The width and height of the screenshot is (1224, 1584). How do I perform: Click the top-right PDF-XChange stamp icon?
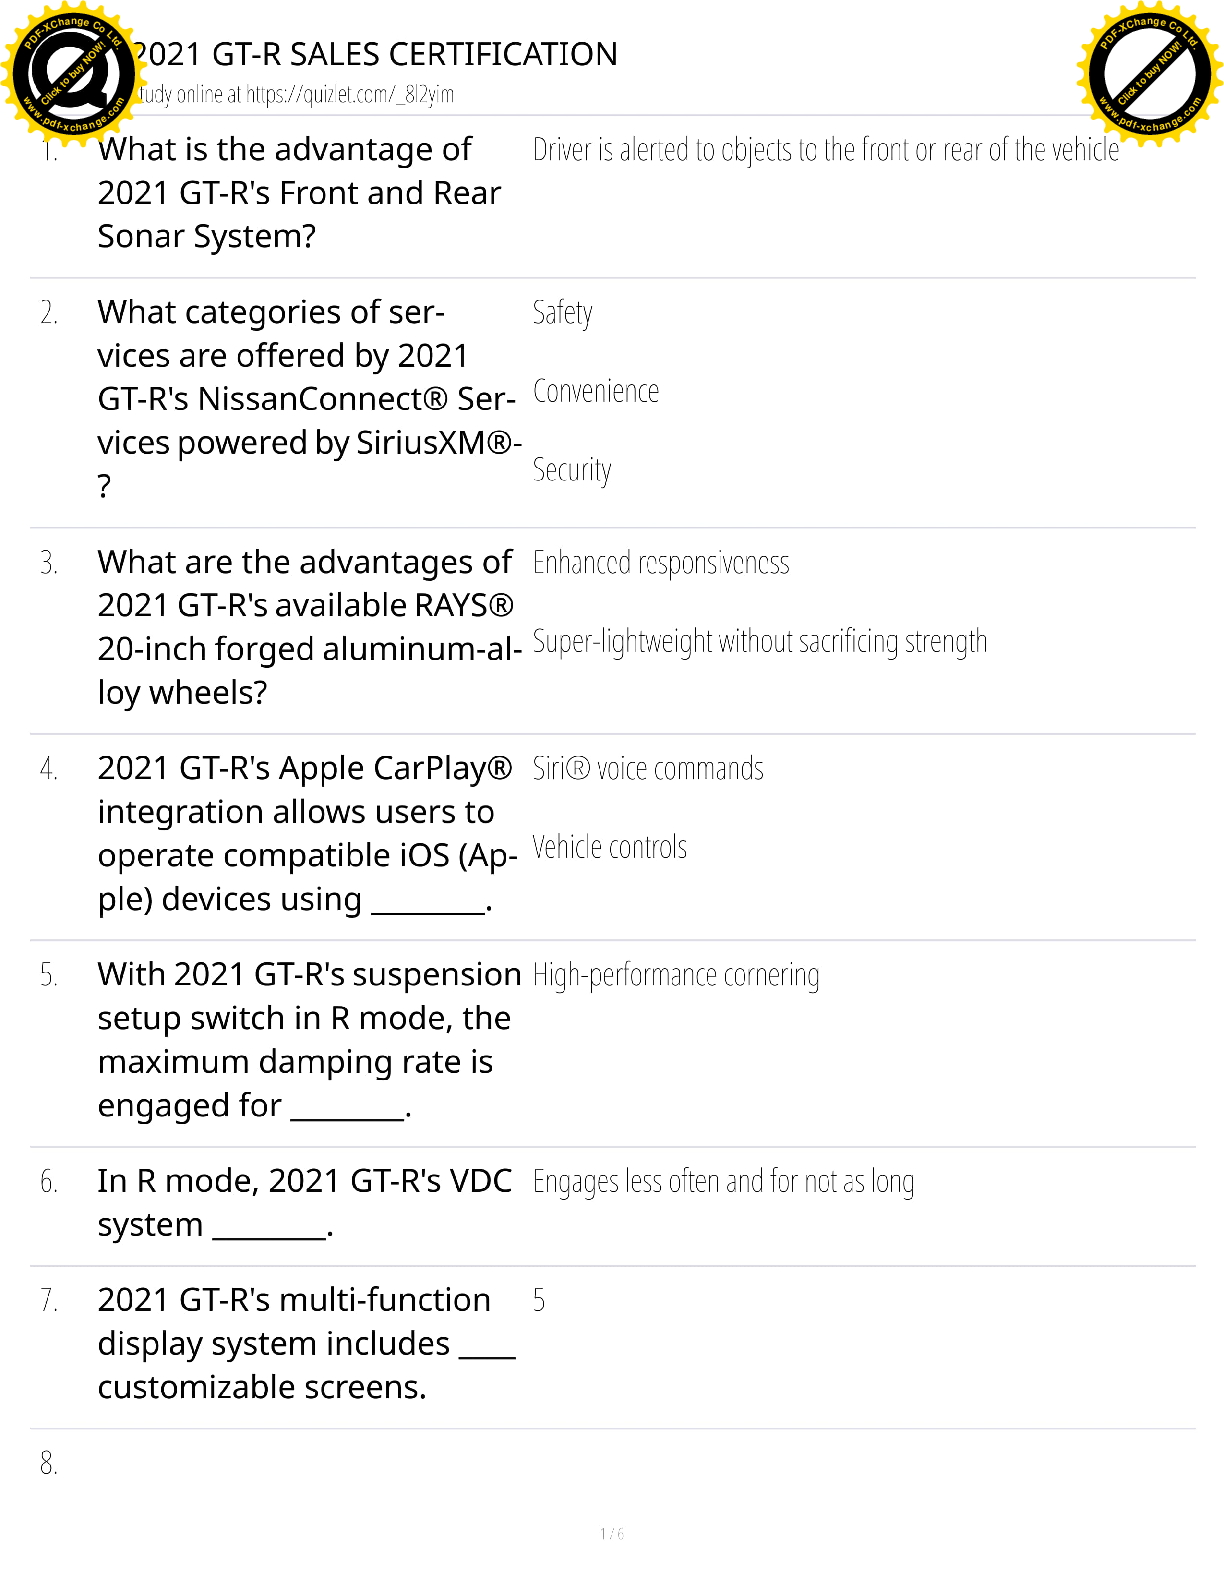[1150, 73]
